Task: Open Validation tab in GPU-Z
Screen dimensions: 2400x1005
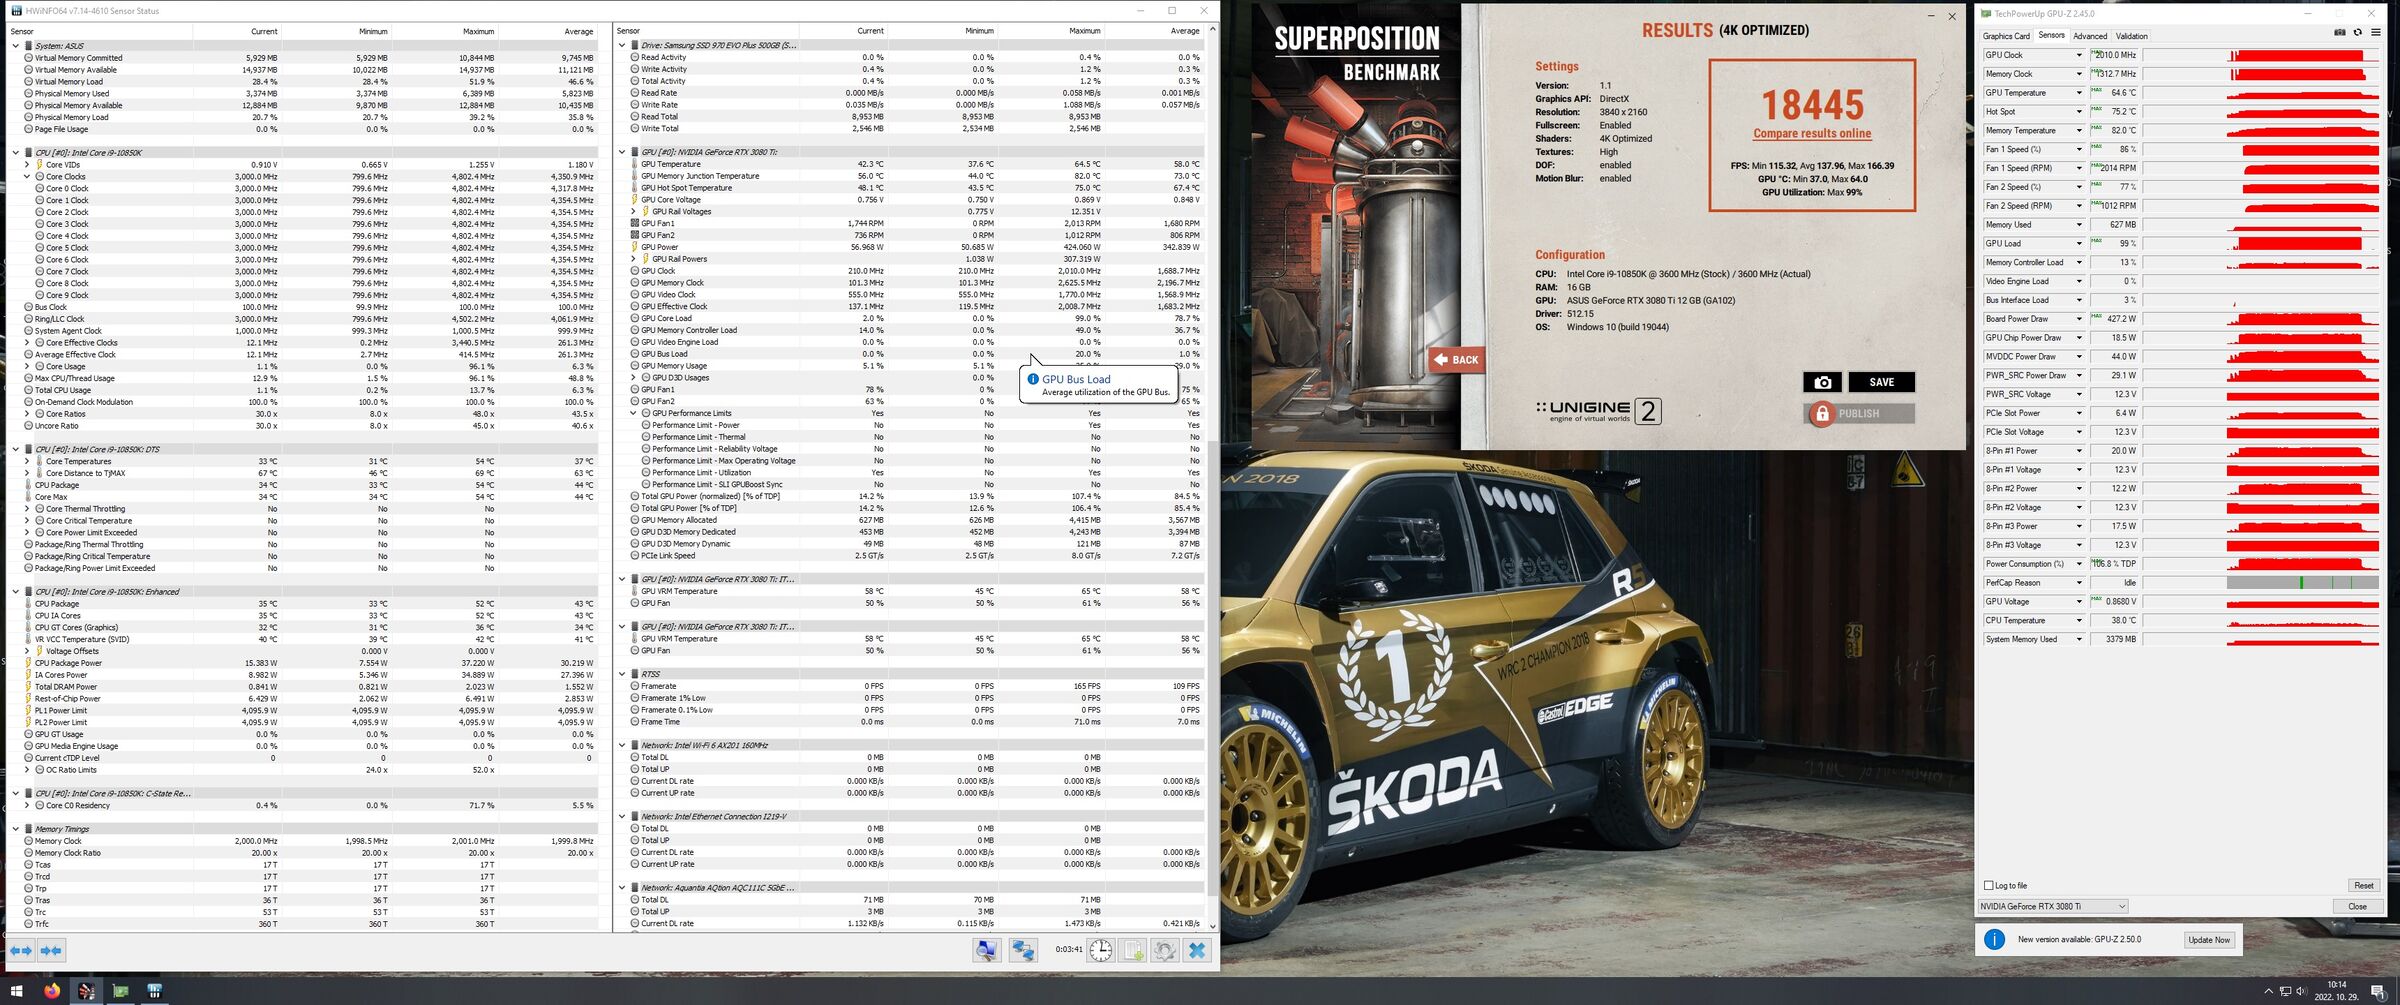Action: tap(2131, 36)
